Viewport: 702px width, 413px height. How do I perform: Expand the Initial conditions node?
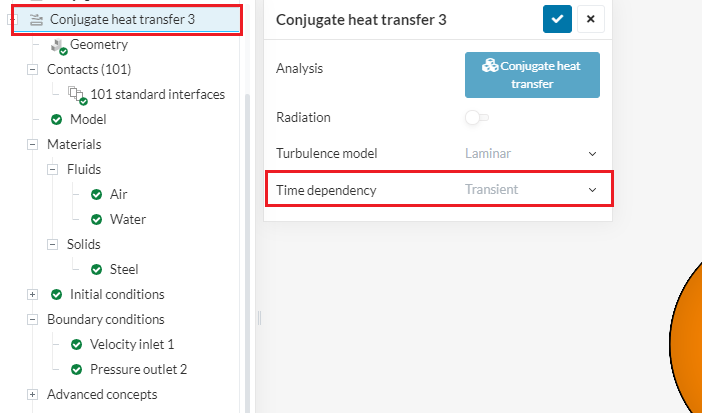coord(33,294)
